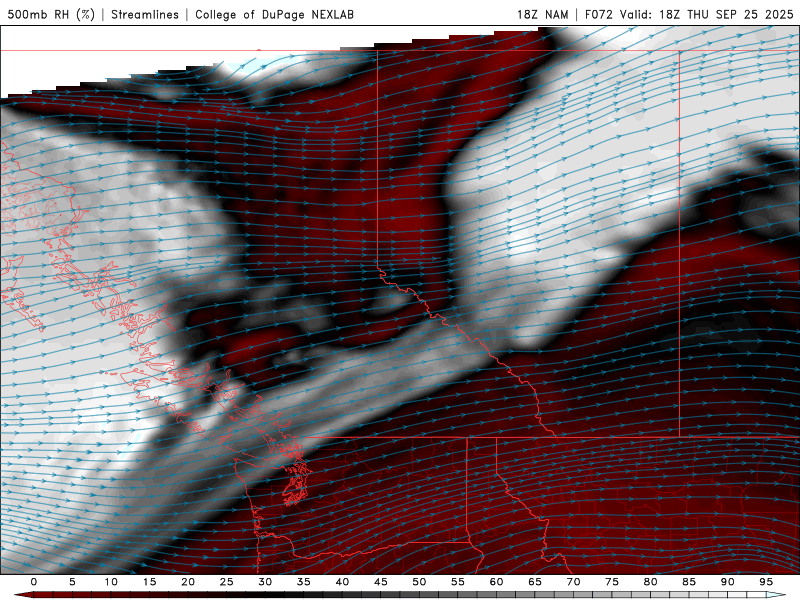
Task: Select the 25 value on the colorbar scale
Action: click(227, 582)
